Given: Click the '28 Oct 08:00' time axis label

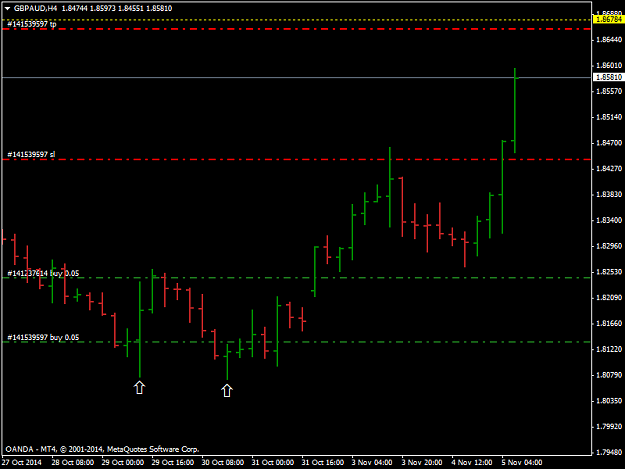Looking at the screenshot, I should pyautogui.click(x=73, y=463).
